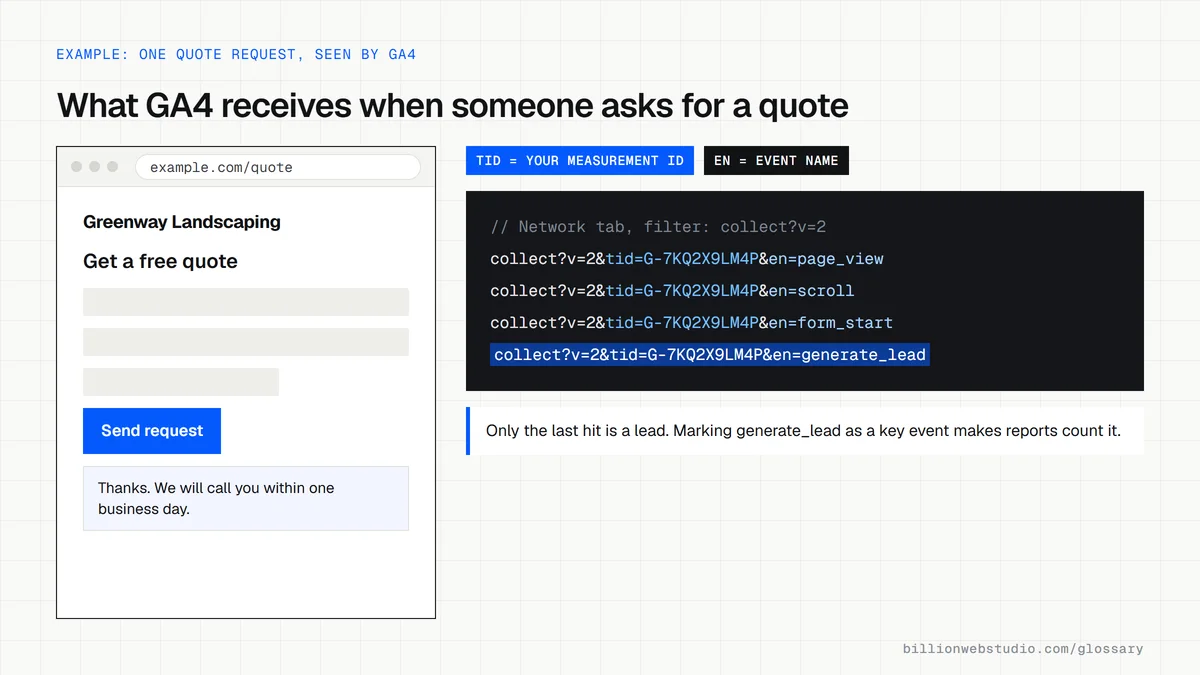Click the billionwebstudio.com/glossary link text

pyautogui.click(x=1023, y=649)
